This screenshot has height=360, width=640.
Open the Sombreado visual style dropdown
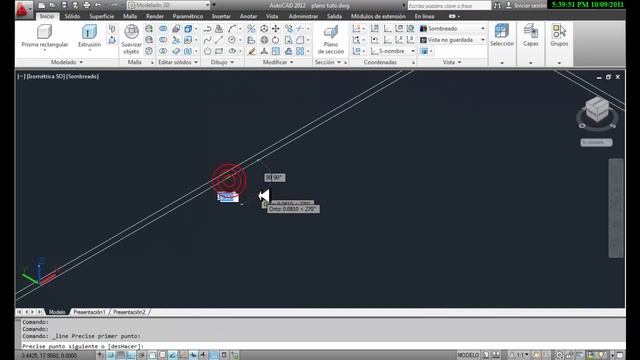[x=452, y=29]
